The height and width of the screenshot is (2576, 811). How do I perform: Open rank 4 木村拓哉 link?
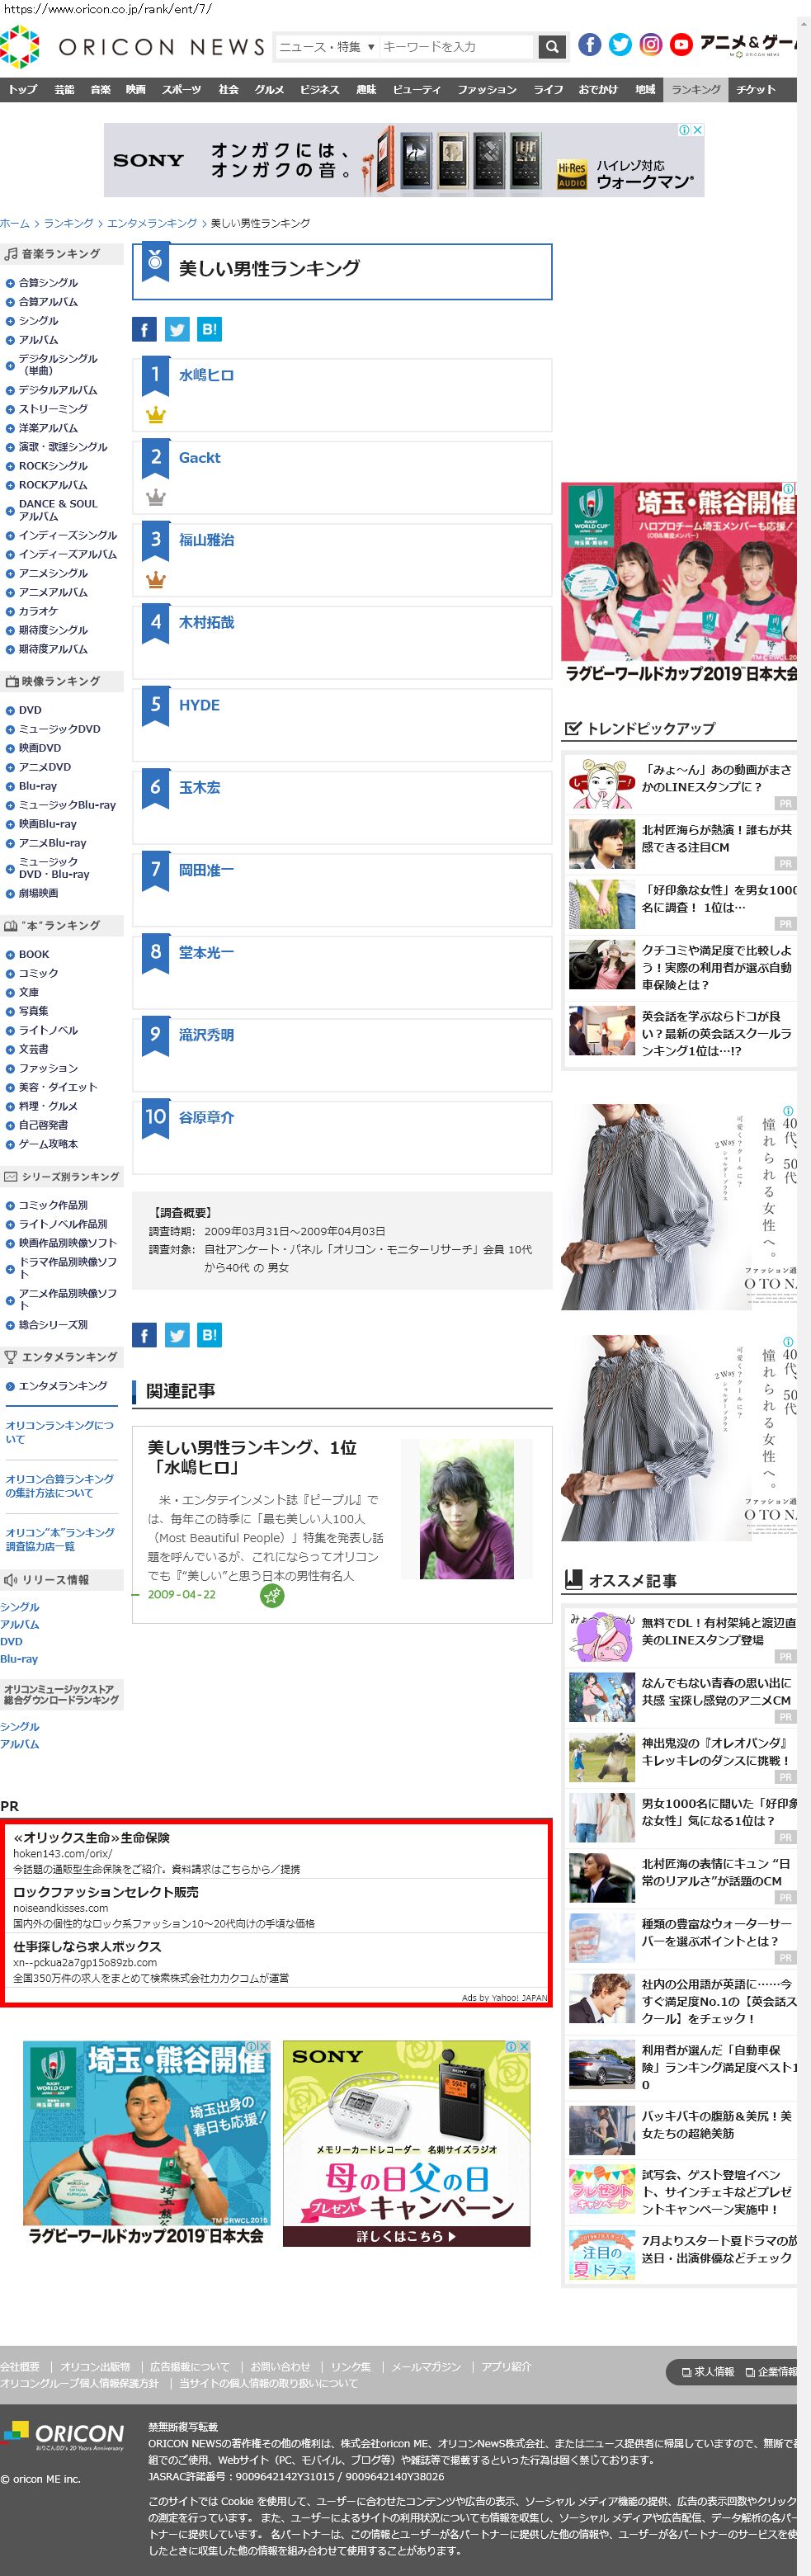[206, 622]
